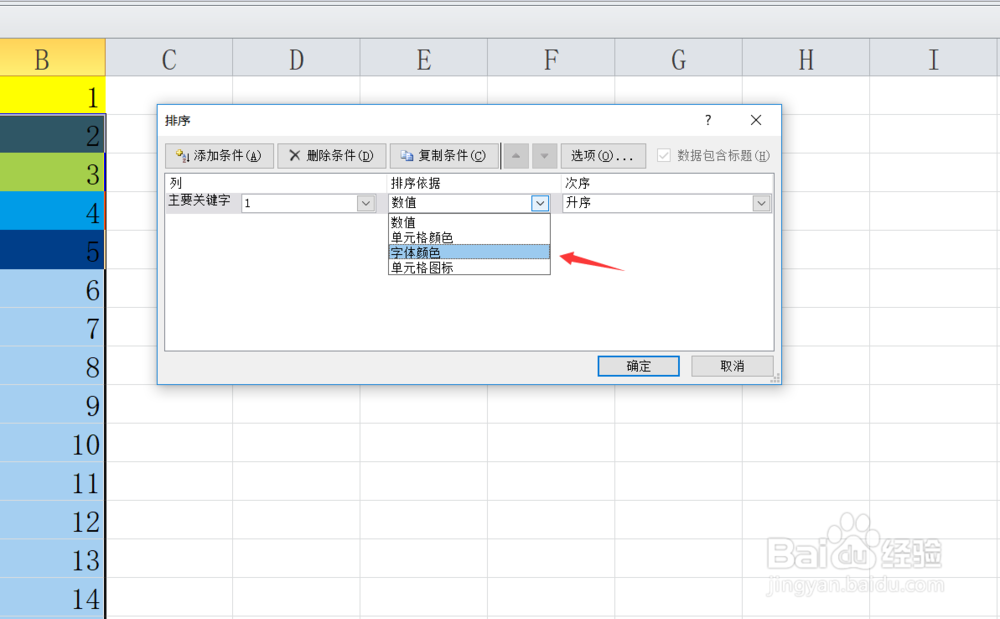This screenshot has width=1000, height=619.
Task: Toggle the 数据包含标题 checkbox
Action: click(664, 156)
